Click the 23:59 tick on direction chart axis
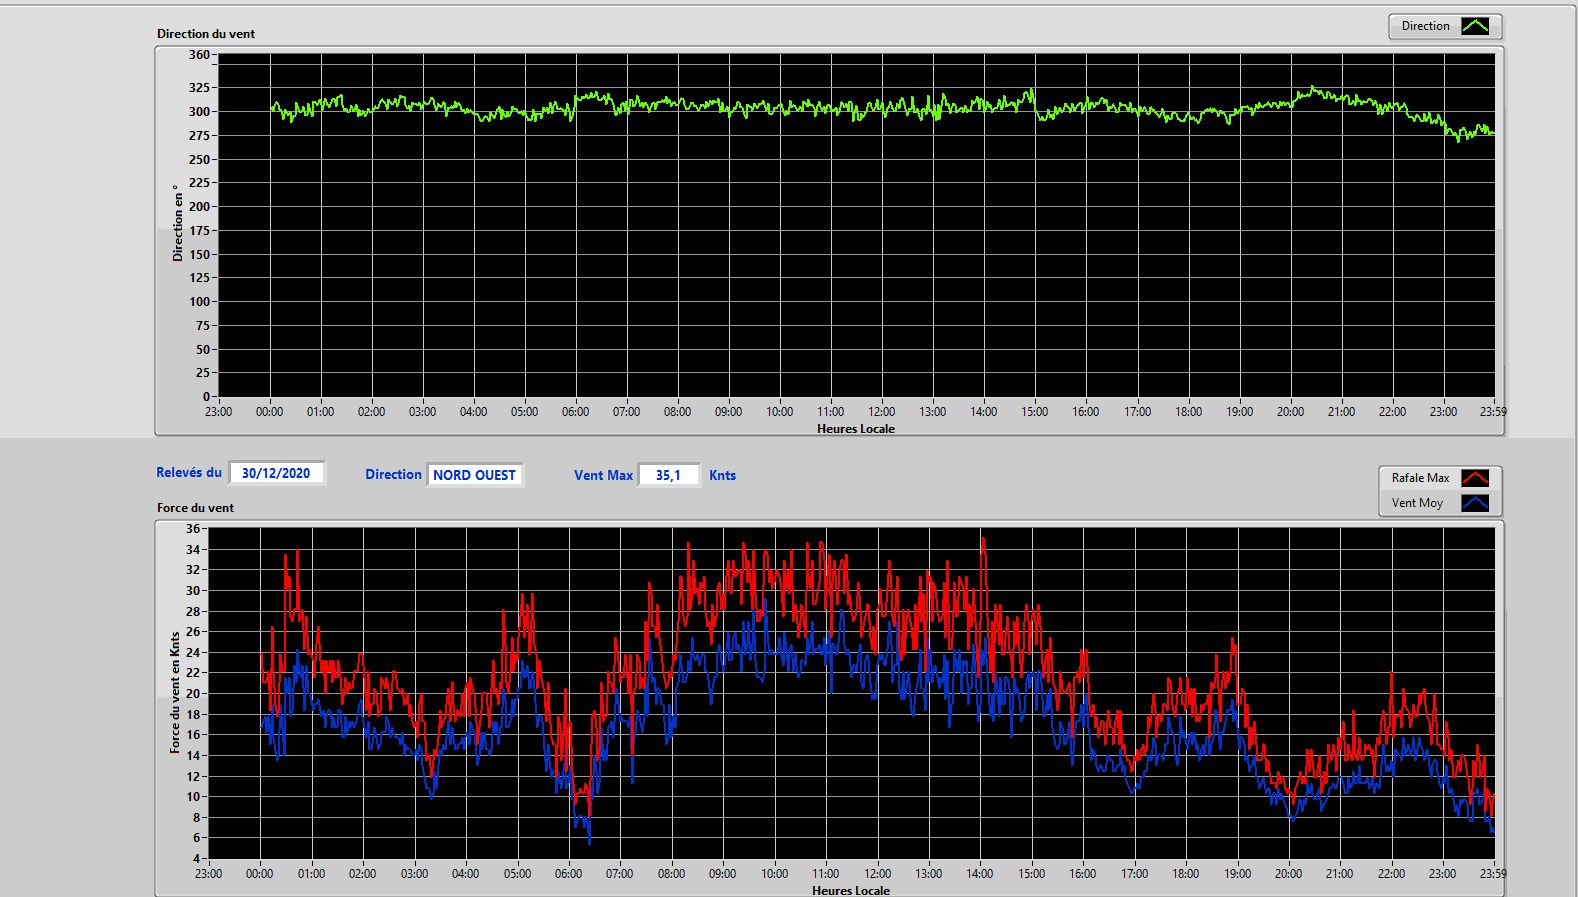 click(1493, 411)
